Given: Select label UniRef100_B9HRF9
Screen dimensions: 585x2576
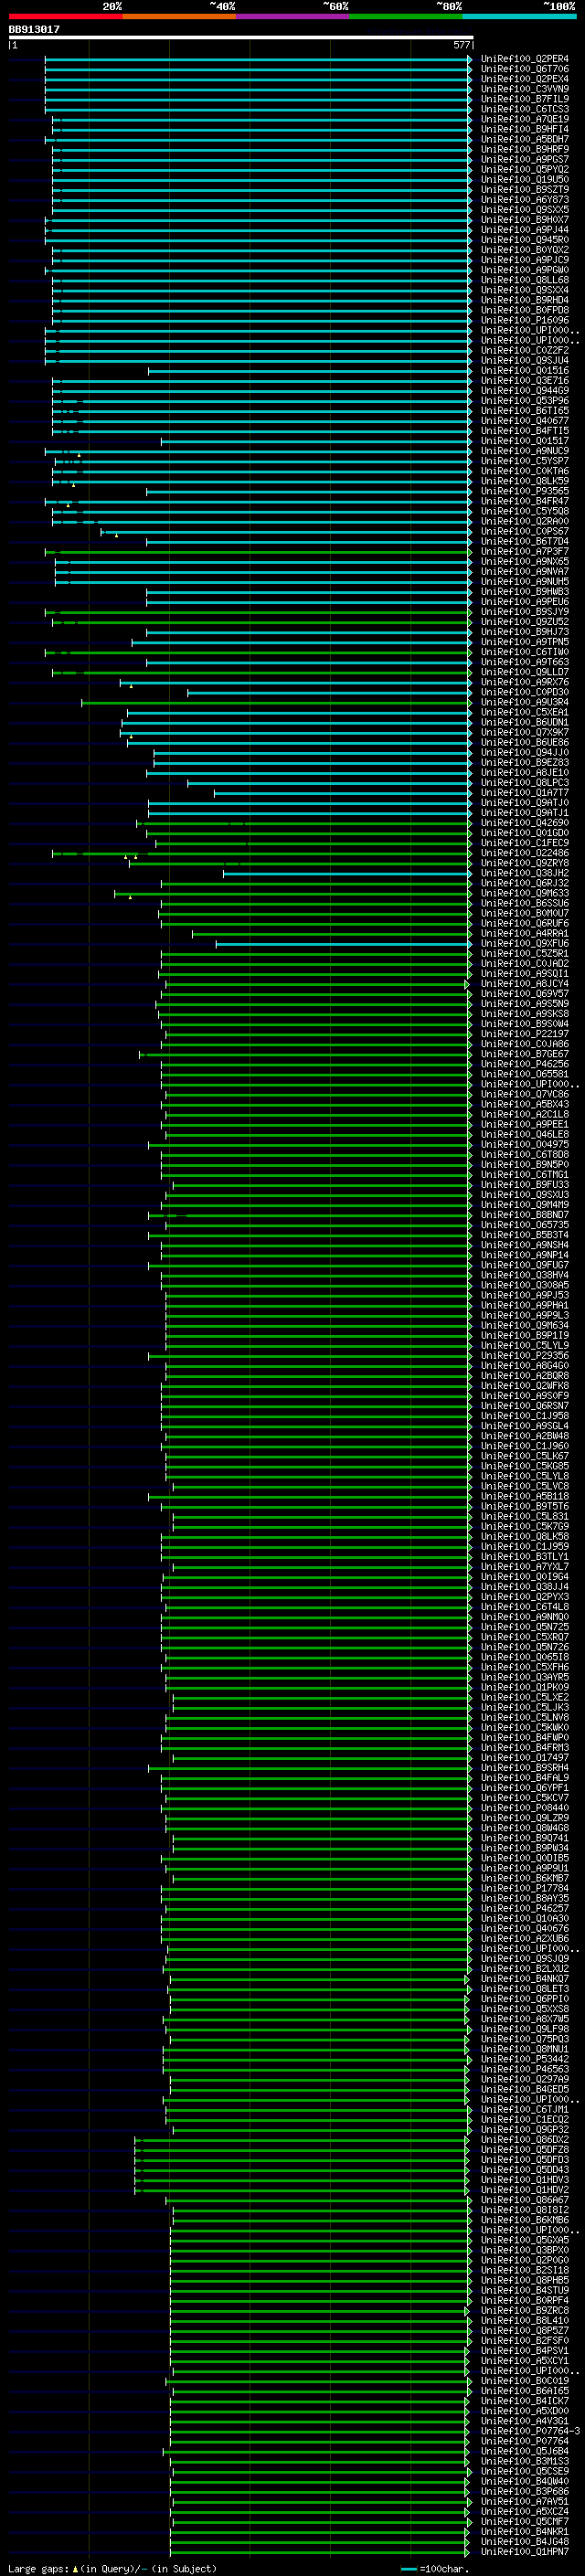Looking at the screenshot, I should [524, 149].
